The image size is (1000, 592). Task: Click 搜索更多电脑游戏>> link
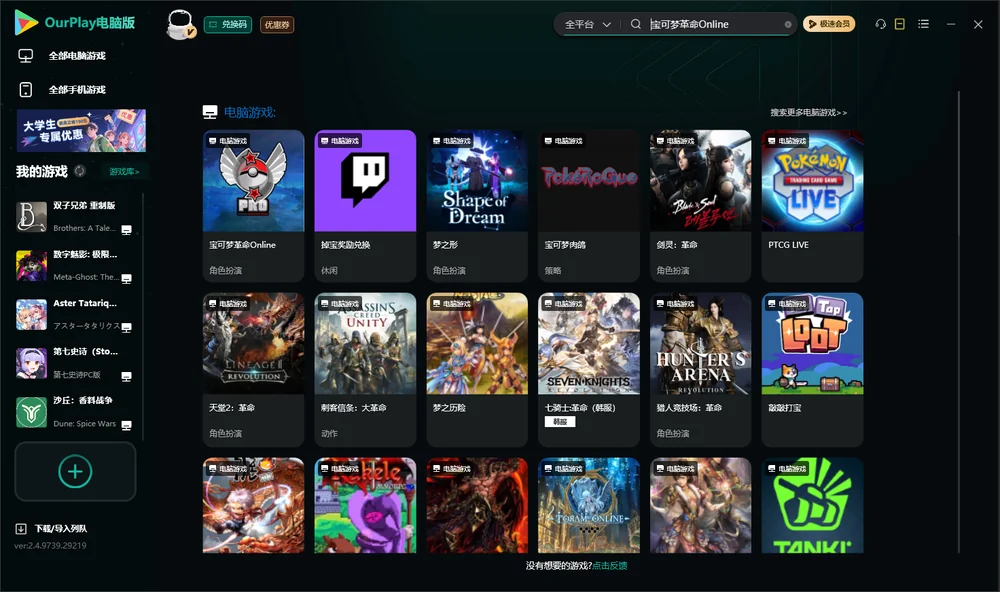pyautogui.click(x=808, y=112)
